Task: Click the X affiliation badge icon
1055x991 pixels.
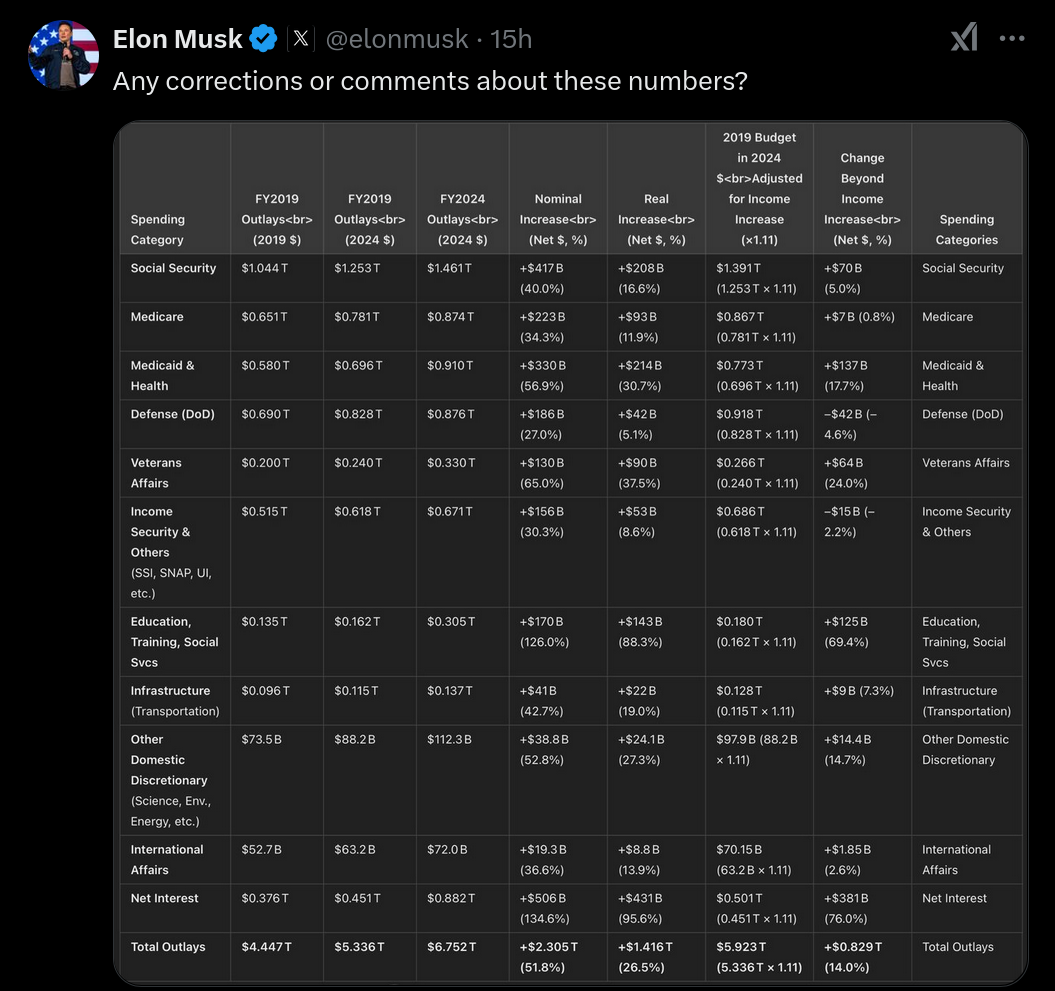Action: (x=301, y=38)
